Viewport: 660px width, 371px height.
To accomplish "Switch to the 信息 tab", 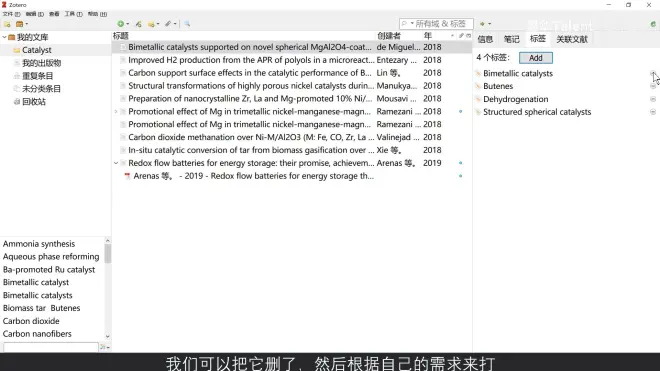I will click(485, 39).
